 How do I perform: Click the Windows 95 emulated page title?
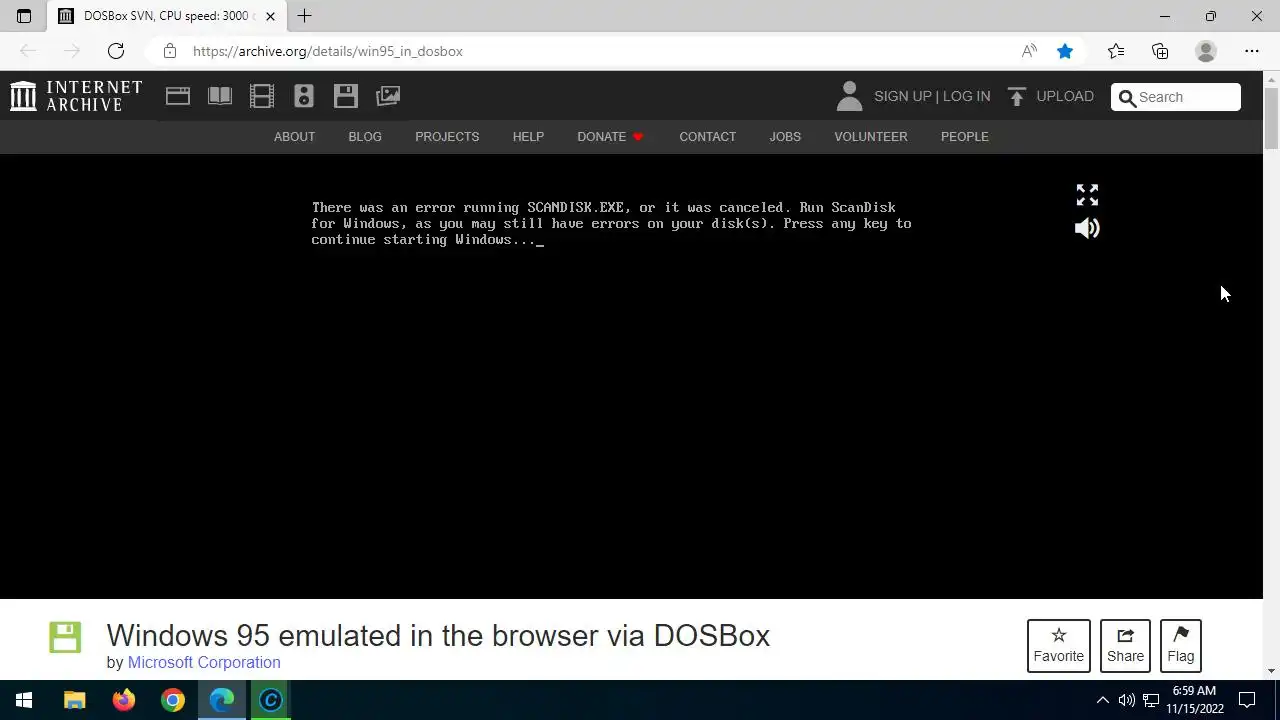438,635
